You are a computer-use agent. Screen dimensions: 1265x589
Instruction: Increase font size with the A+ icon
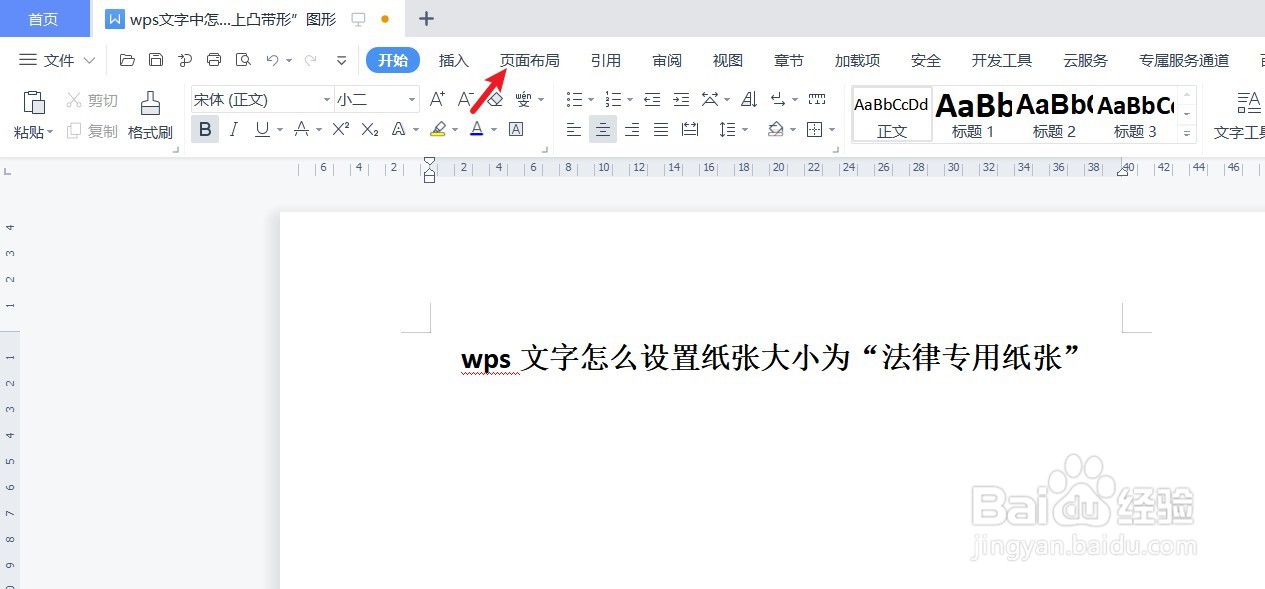[x=437, y=99]
